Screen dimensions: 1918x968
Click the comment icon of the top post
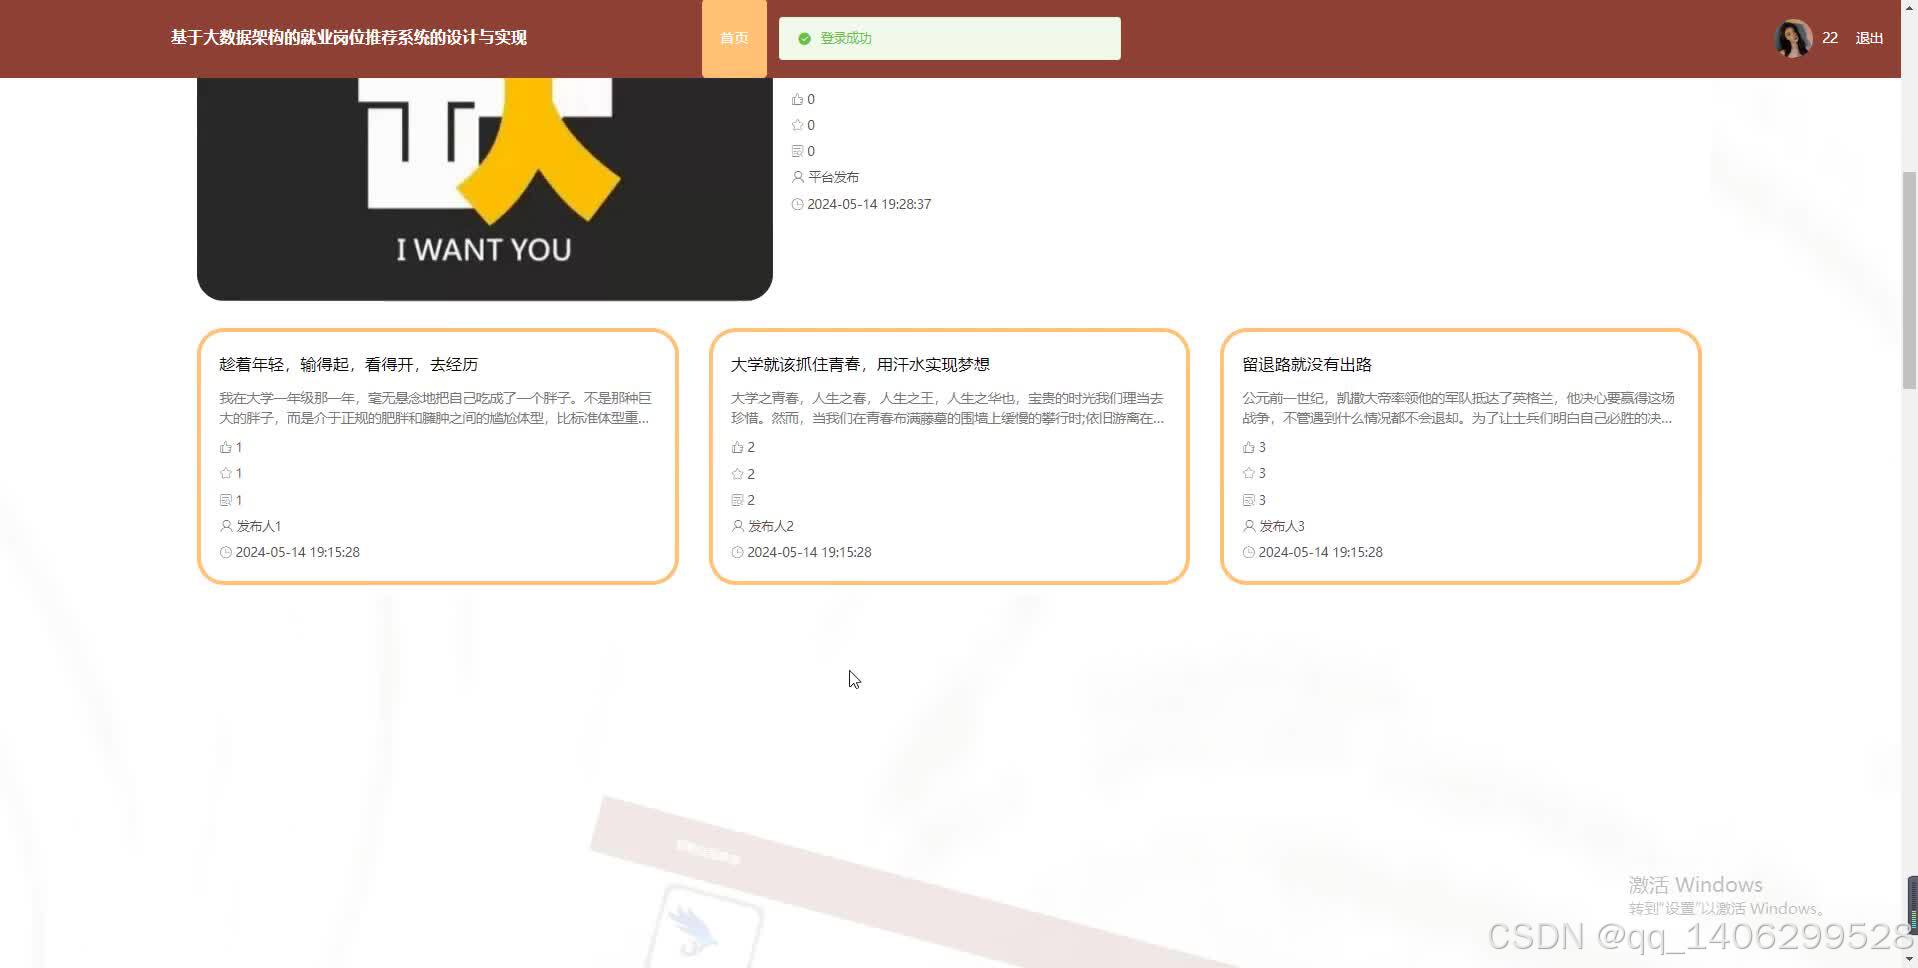click(797, 151)
